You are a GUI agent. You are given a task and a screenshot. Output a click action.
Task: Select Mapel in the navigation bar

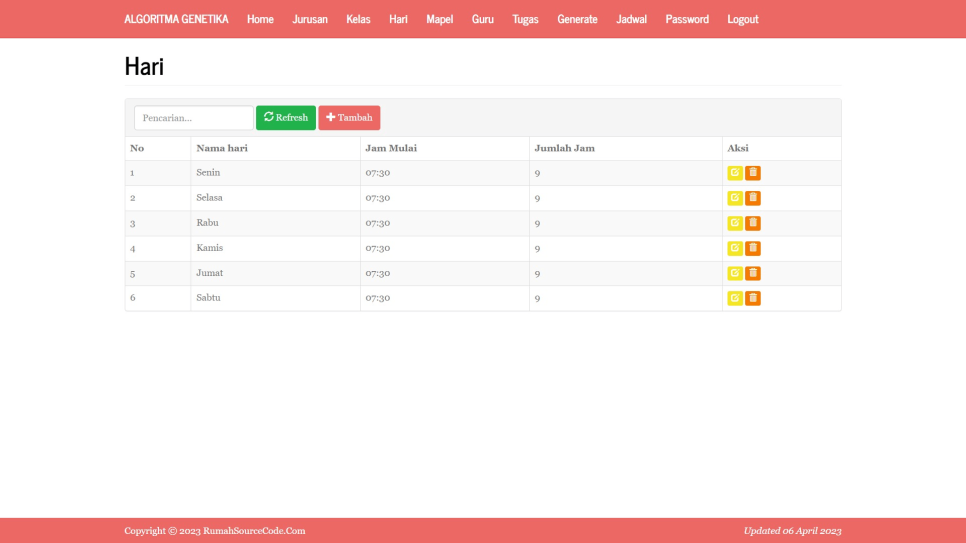point(439,19)
